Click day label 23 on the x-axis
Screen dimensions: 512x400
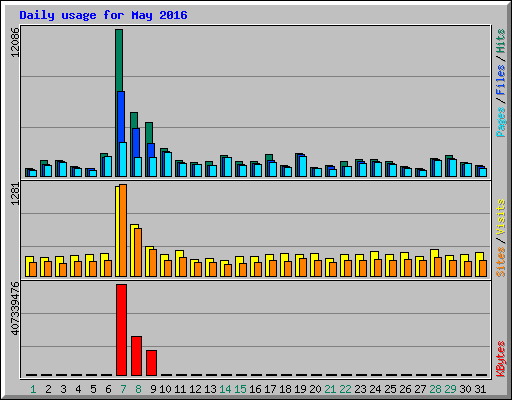pyautogui.click(x=360, y=389)
